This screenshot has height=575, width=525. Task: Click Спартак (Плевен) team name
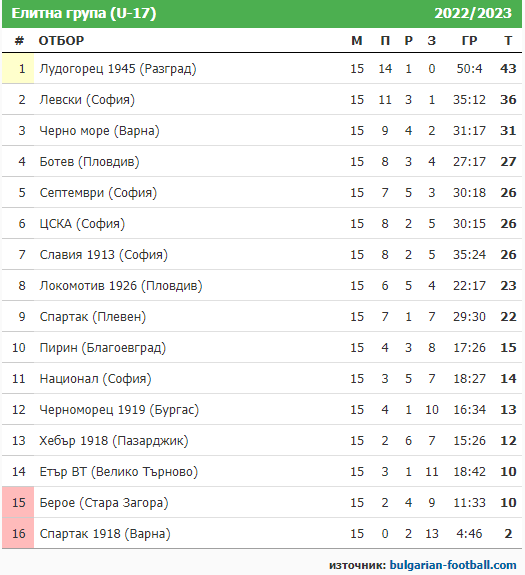click(93, 317)
